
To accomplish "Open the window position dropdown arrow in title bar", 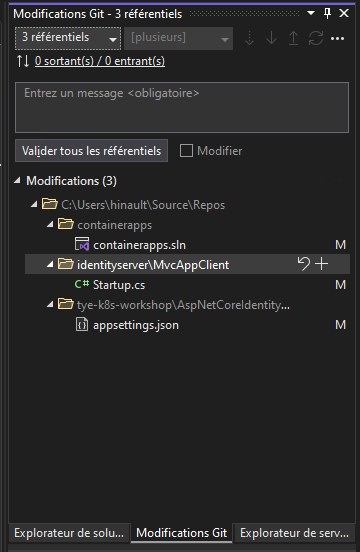I will pos(311,13).
